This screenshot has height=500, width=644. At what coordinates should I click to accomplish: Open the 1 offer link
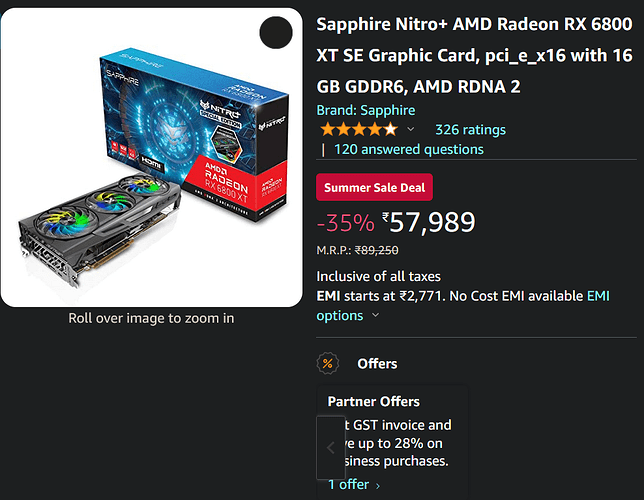349,485
